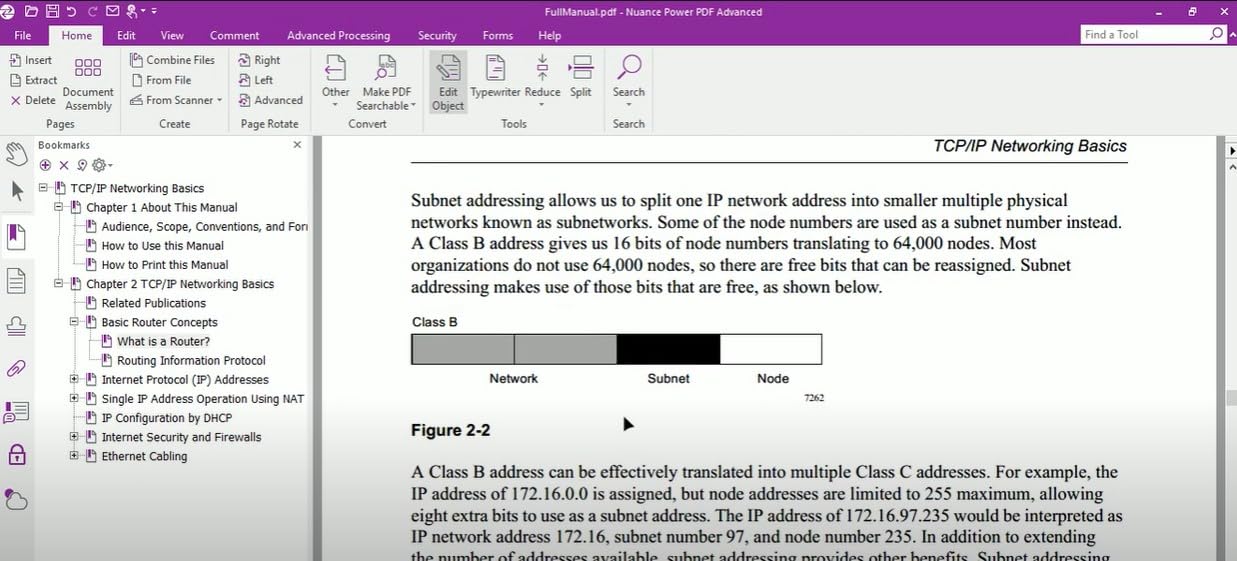The width and height of the screenshot is (1237, 561).
Task: Switch to the Forms ribbon tab
Action: (498, 35)
